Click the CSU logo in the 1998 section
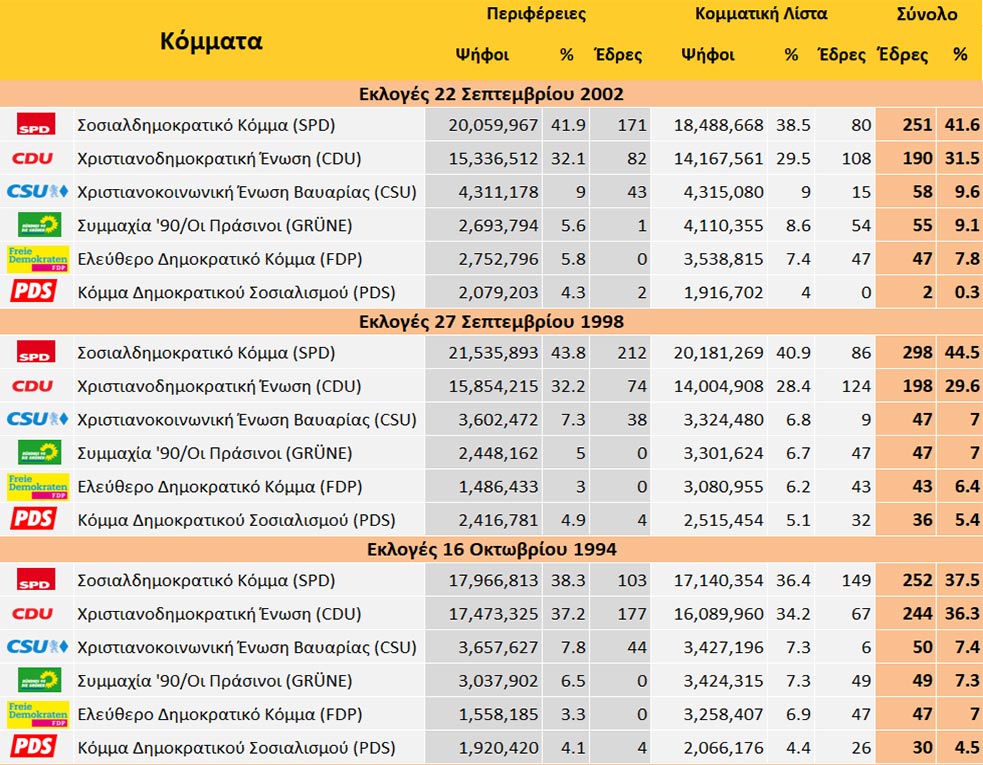Viewport: 983px width, 765px height. tap(37, 419)
